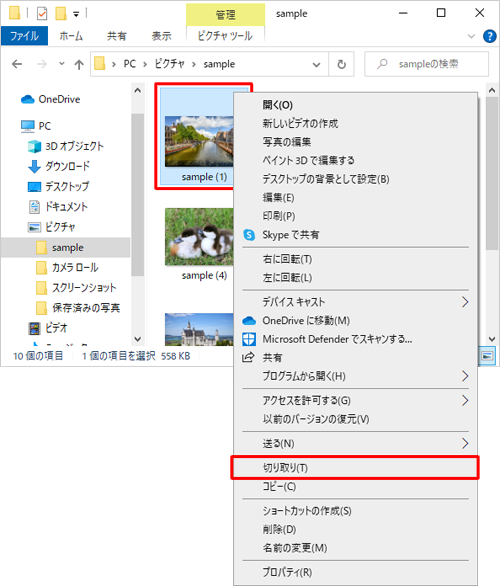The width and height of the screenshot is (500, 586).
Task: Choose OneDrive に移動(M)
Action: point(355,321)
